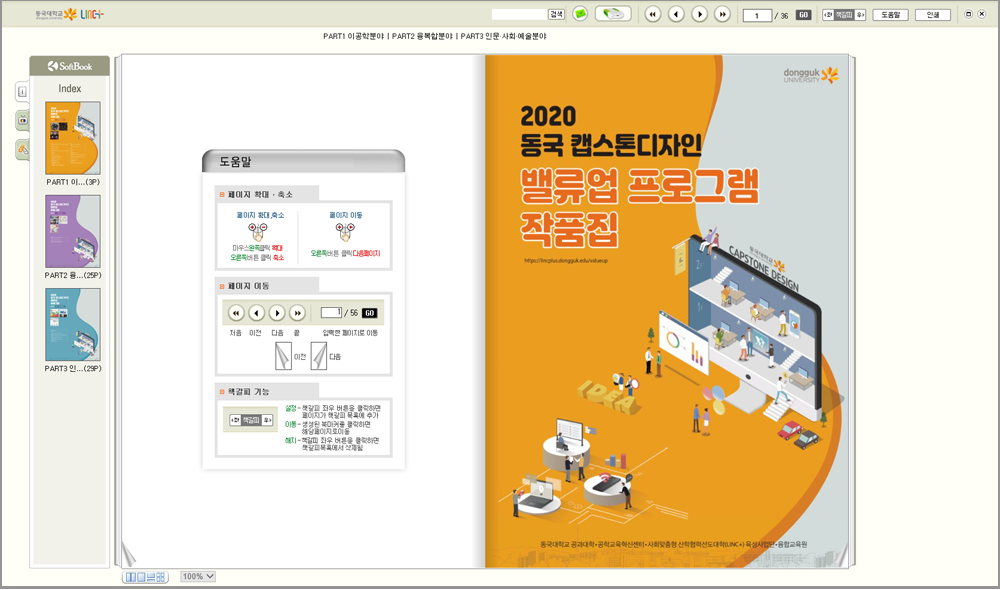Click the page curl at the cover's bottom right corner
This screenshot has height=590, width=1000.
coord(841,555)
